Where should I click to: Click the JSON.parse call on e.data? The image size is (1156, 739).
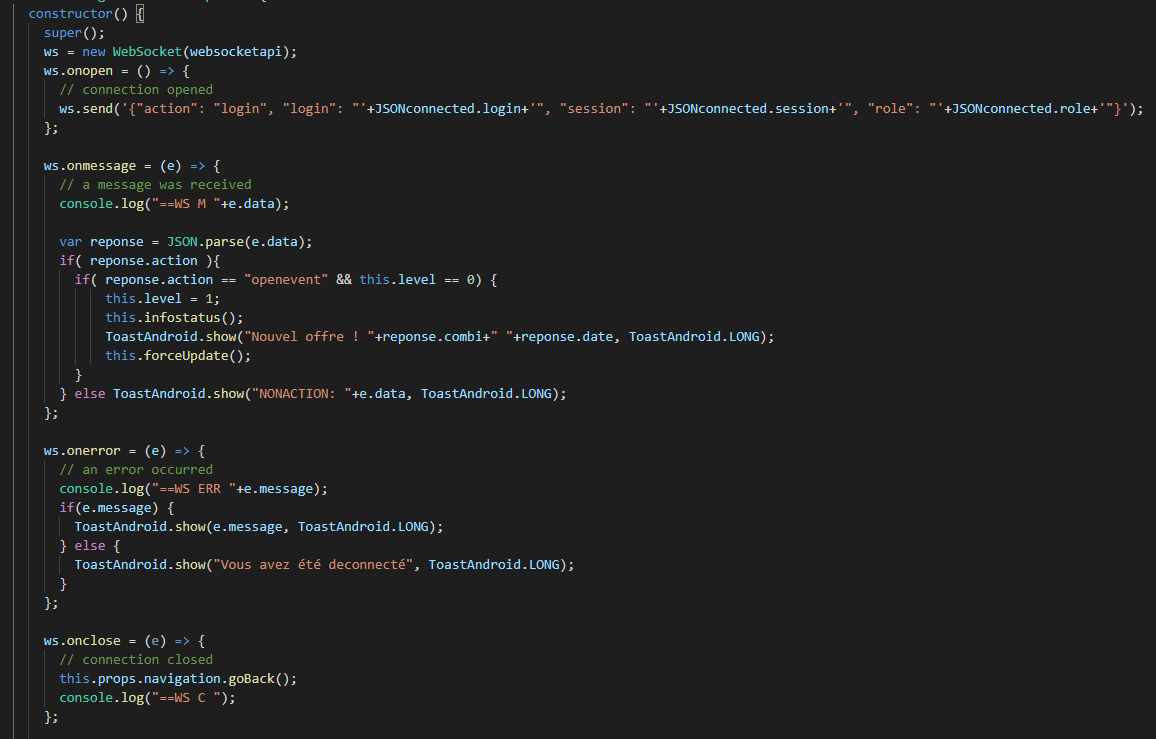pos(210,241)
